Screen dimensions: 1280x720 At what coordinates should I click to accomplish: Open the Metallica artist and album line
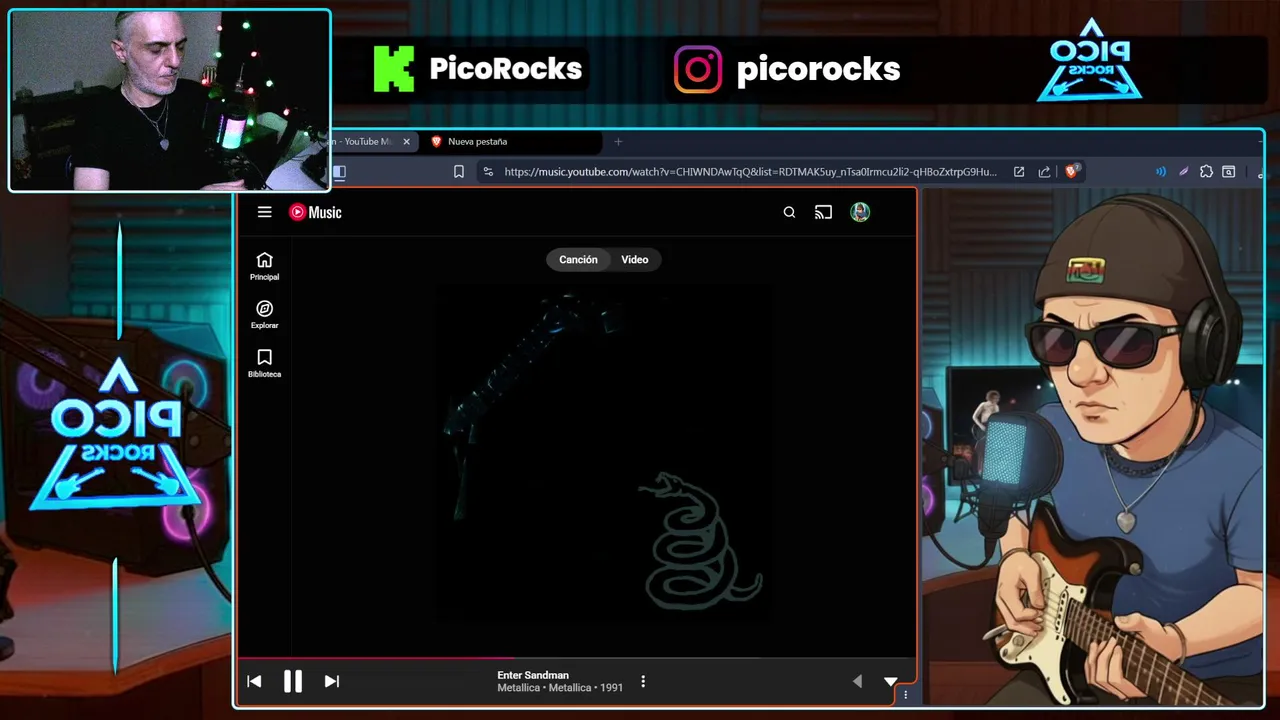(560, 688)
